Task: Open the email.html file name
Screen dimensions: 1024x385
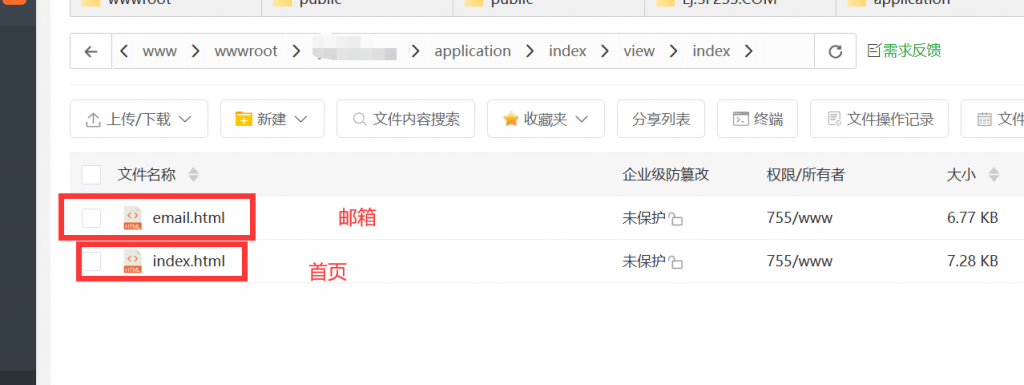Action: click(x=189, y=218)
